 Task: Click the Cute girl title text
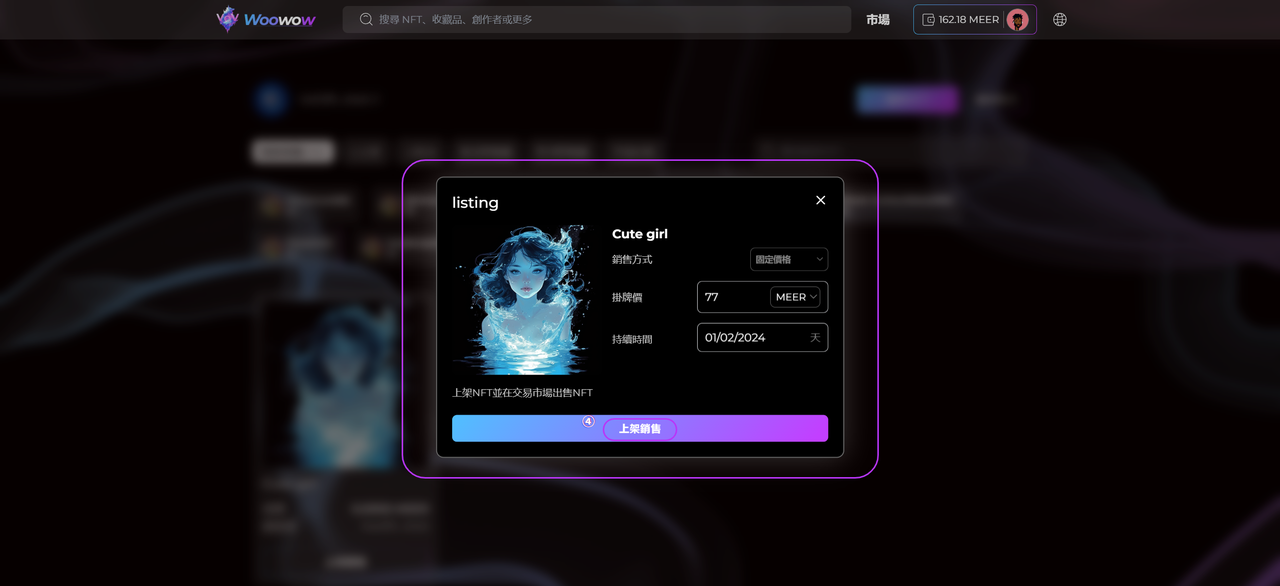click(x=640, y=234)
